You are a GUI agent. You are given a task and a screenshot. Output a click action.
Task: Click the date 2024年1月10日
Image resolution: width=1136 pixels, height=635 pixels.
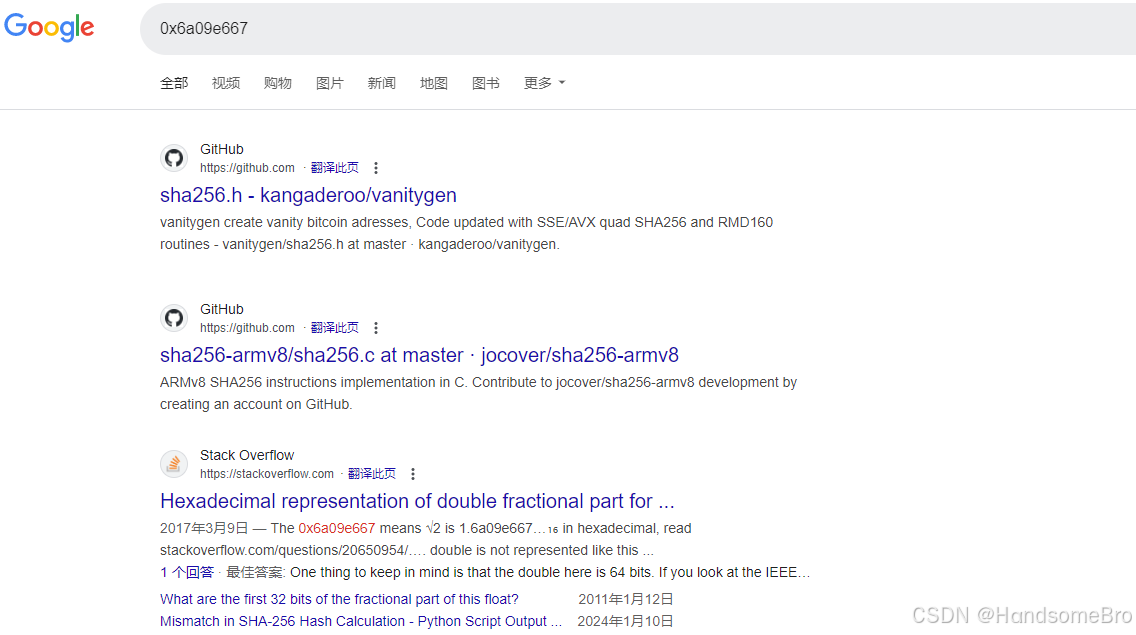[x=625, y=621]
